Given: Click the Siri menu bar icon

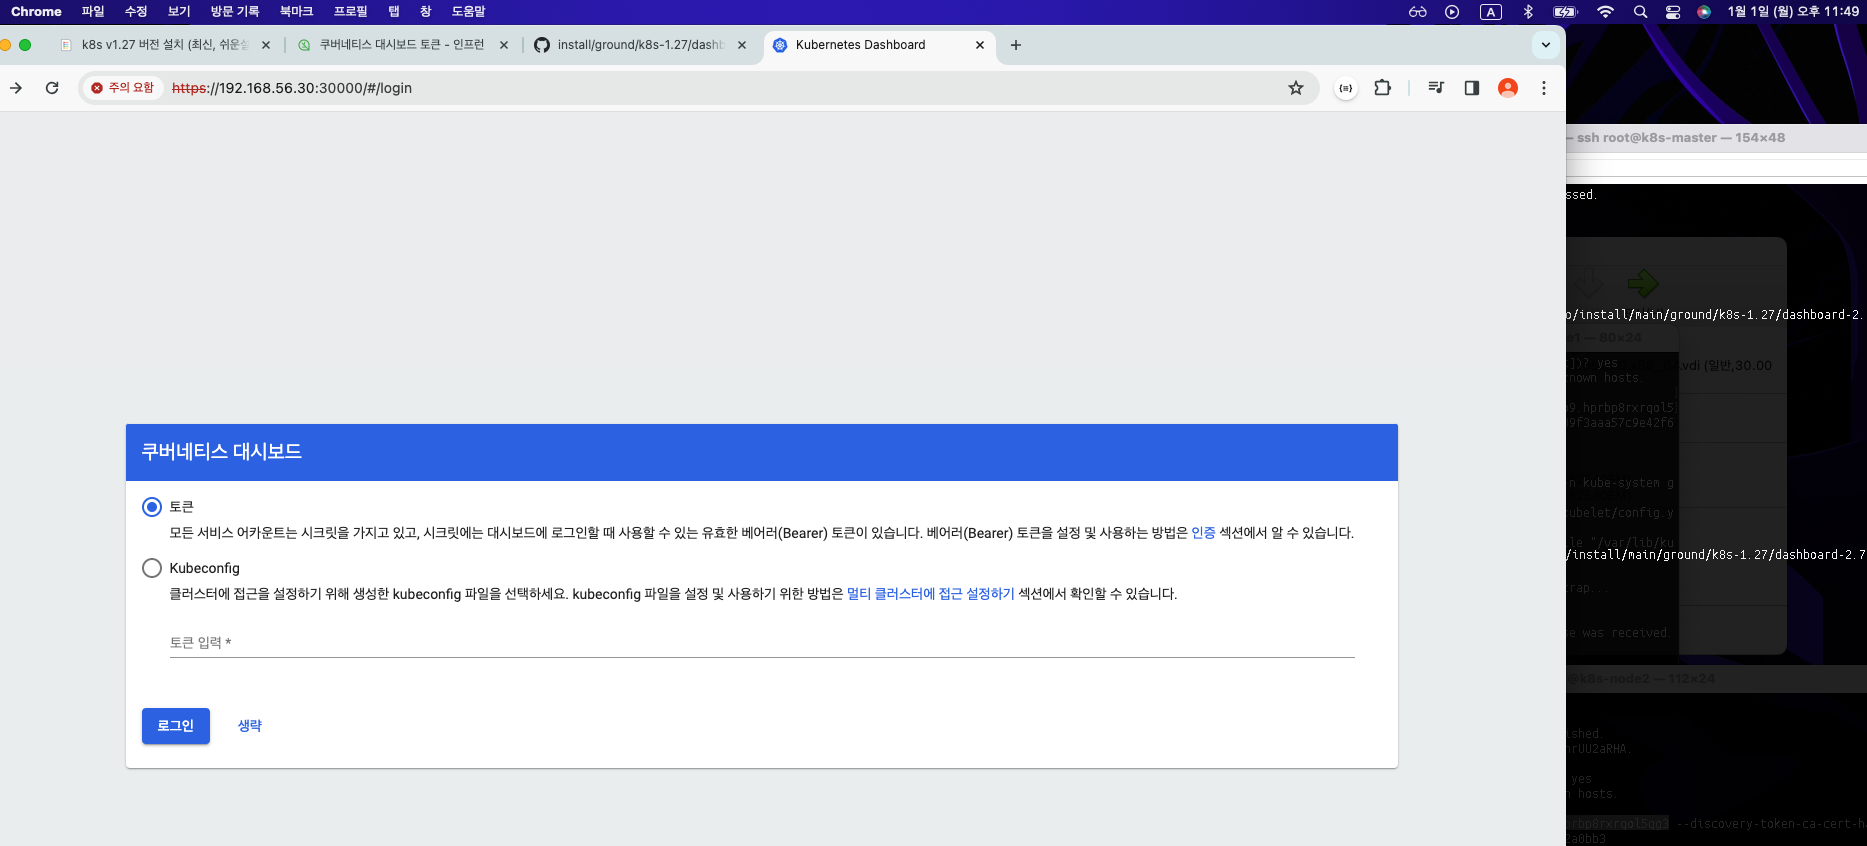Looking at the screenshot, I should tap(1704, 12).
